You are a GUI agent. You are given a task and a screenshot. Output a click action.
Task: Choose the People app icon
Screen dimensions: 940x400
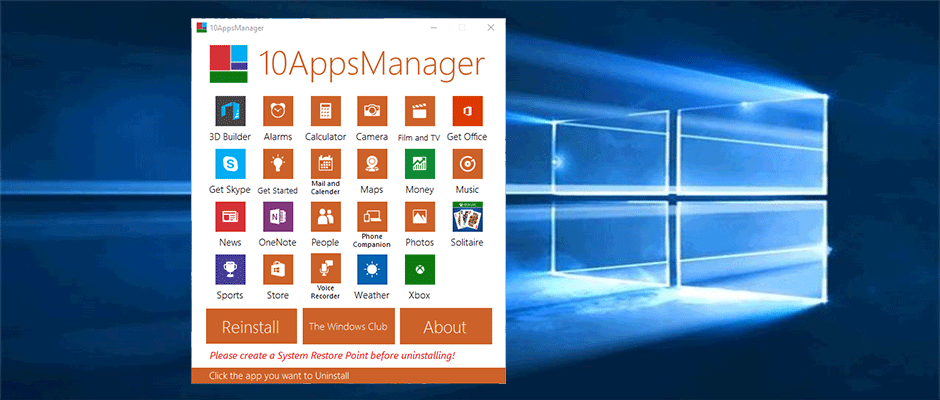(326, 216)
